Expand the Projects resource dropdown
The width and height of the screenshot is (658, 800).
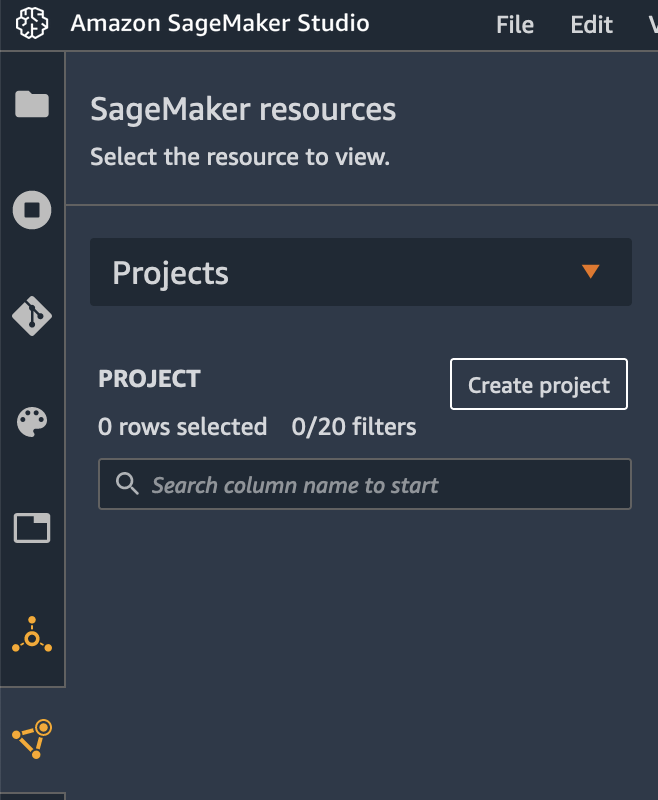tap(361, 272)
